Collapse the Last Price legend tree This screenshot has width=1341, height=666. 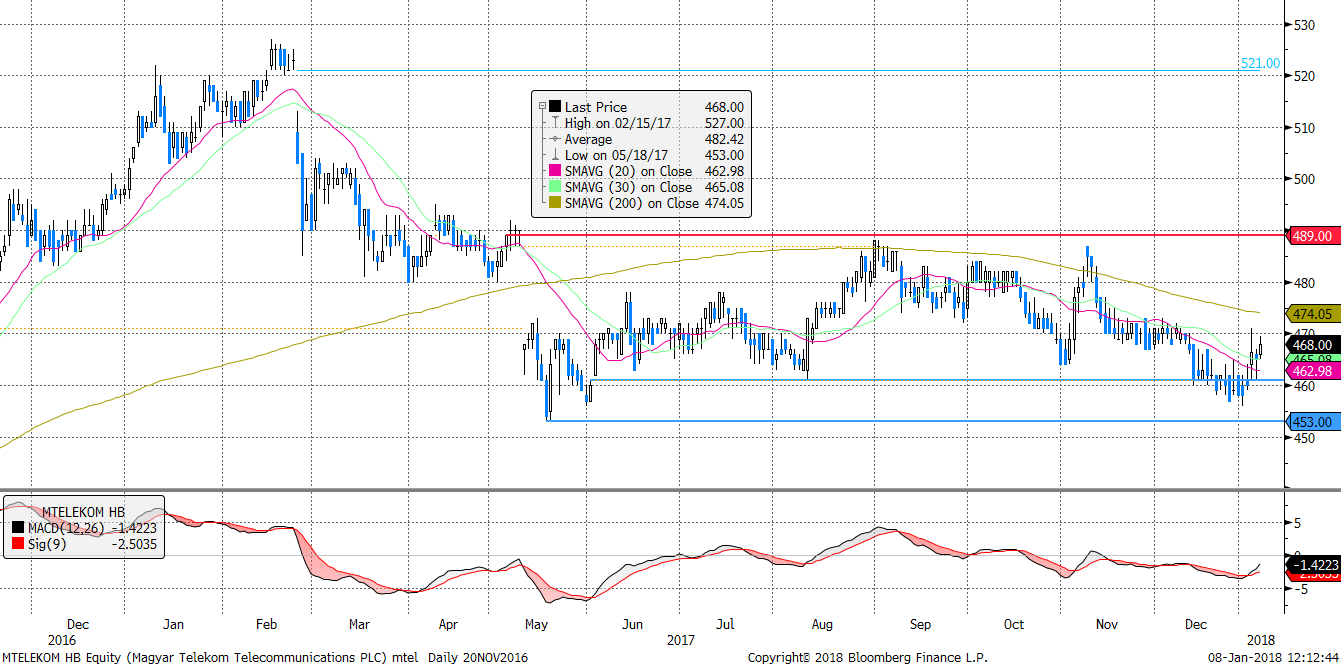(542, 107)
